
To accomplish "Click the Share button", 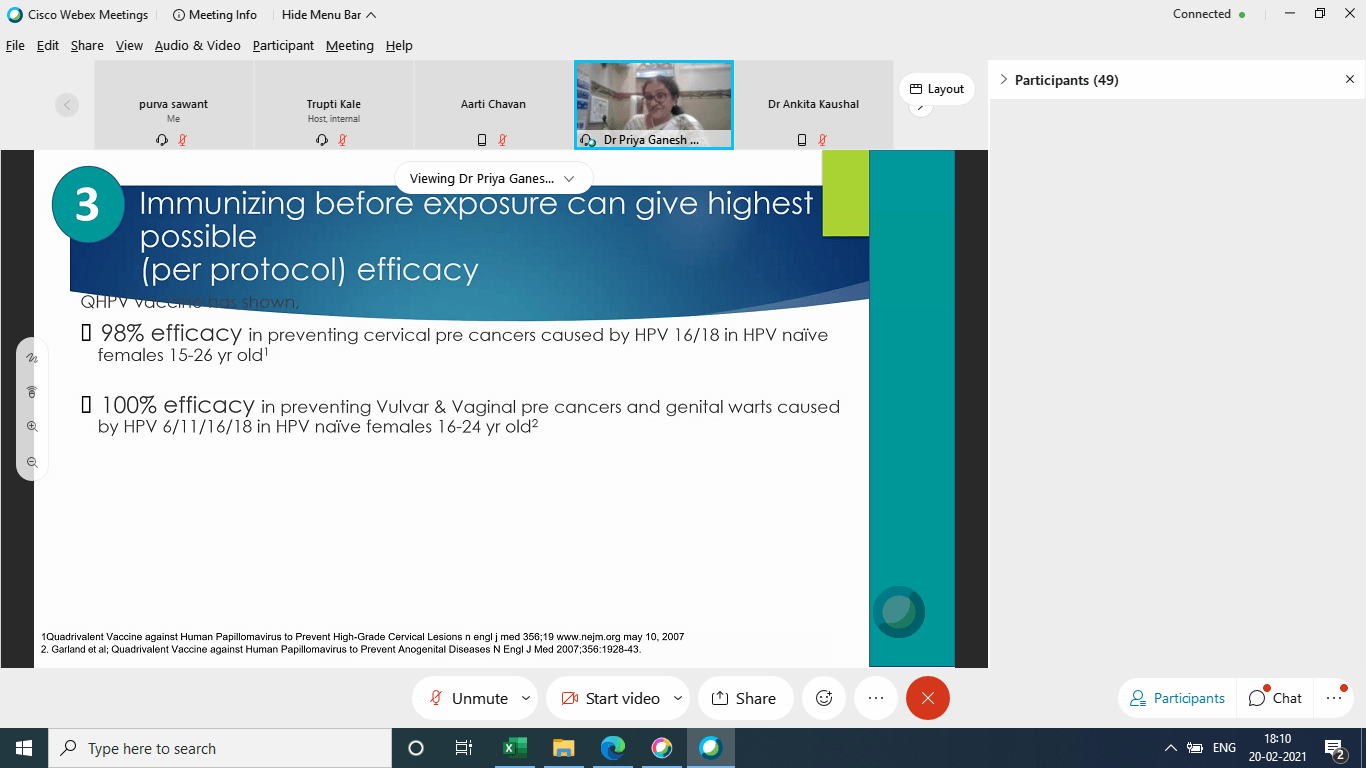I will (x=743, y=698).
